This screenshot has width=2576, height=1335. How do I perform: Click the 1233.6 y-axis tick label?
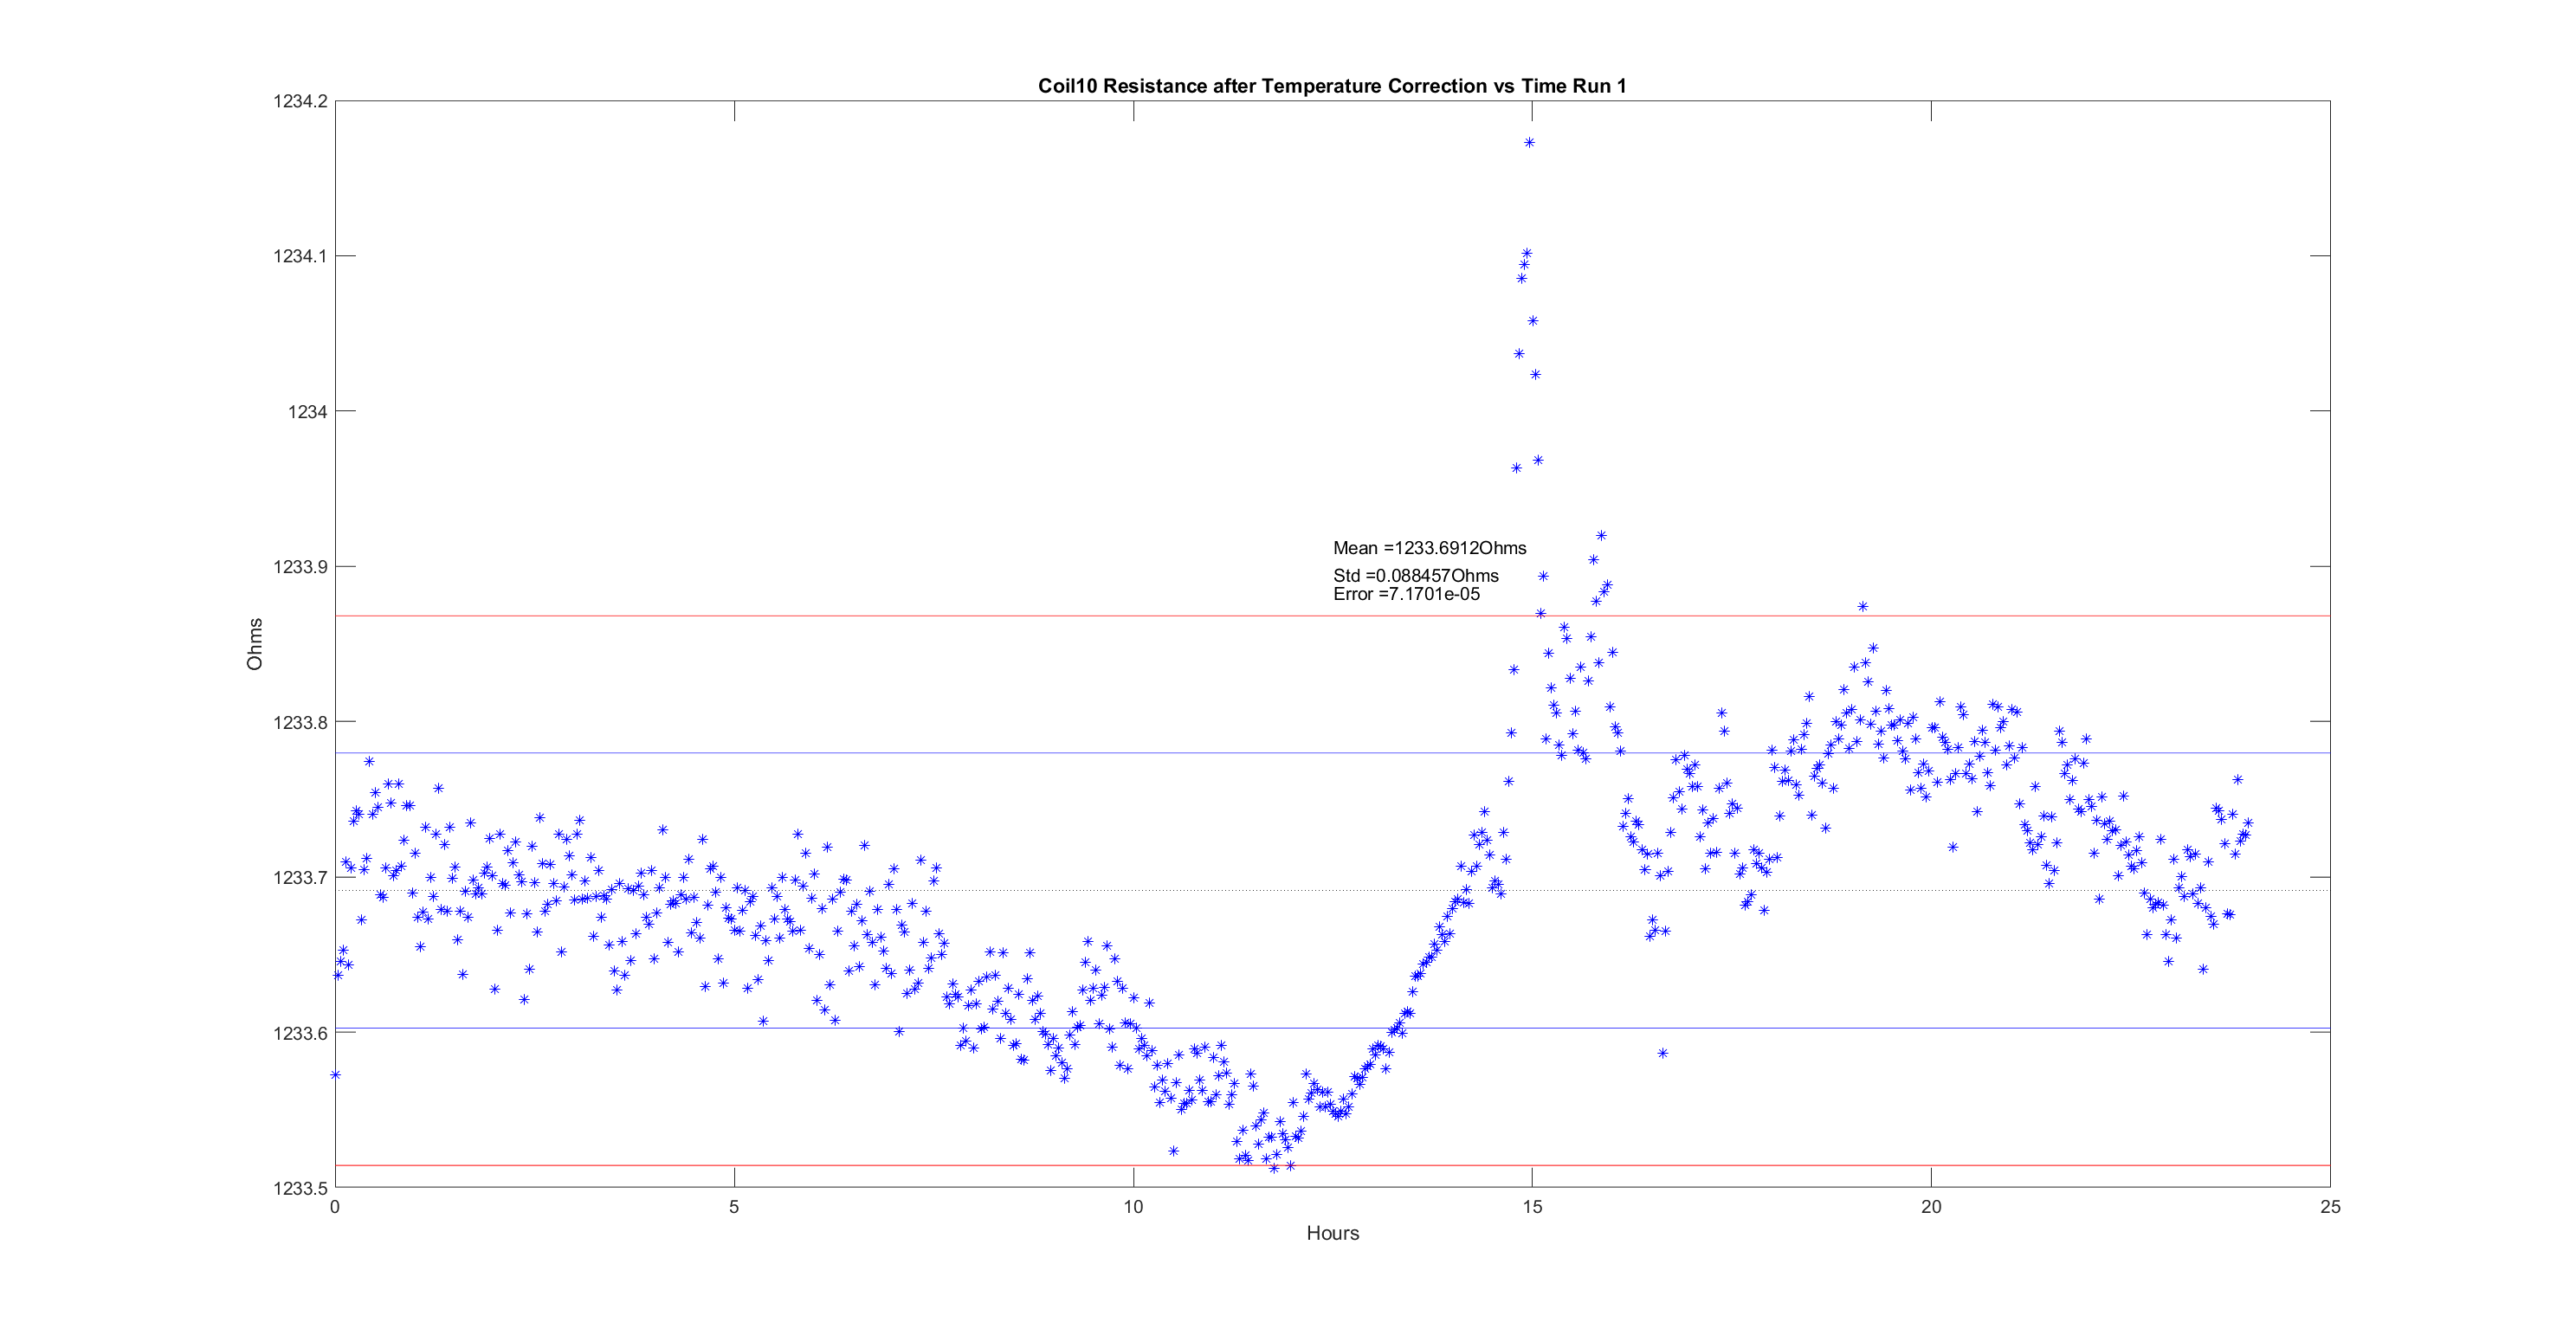pyautogui.click(x=300, y=1033)
